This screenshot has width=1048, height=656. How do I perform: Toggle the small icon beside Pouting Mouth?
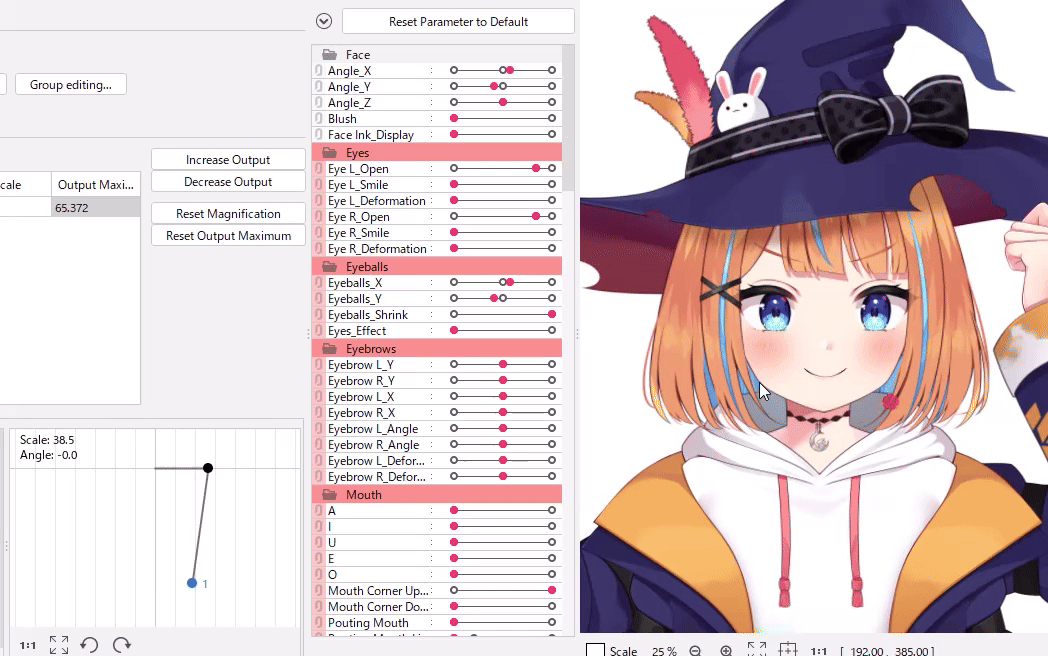point(319,623)
